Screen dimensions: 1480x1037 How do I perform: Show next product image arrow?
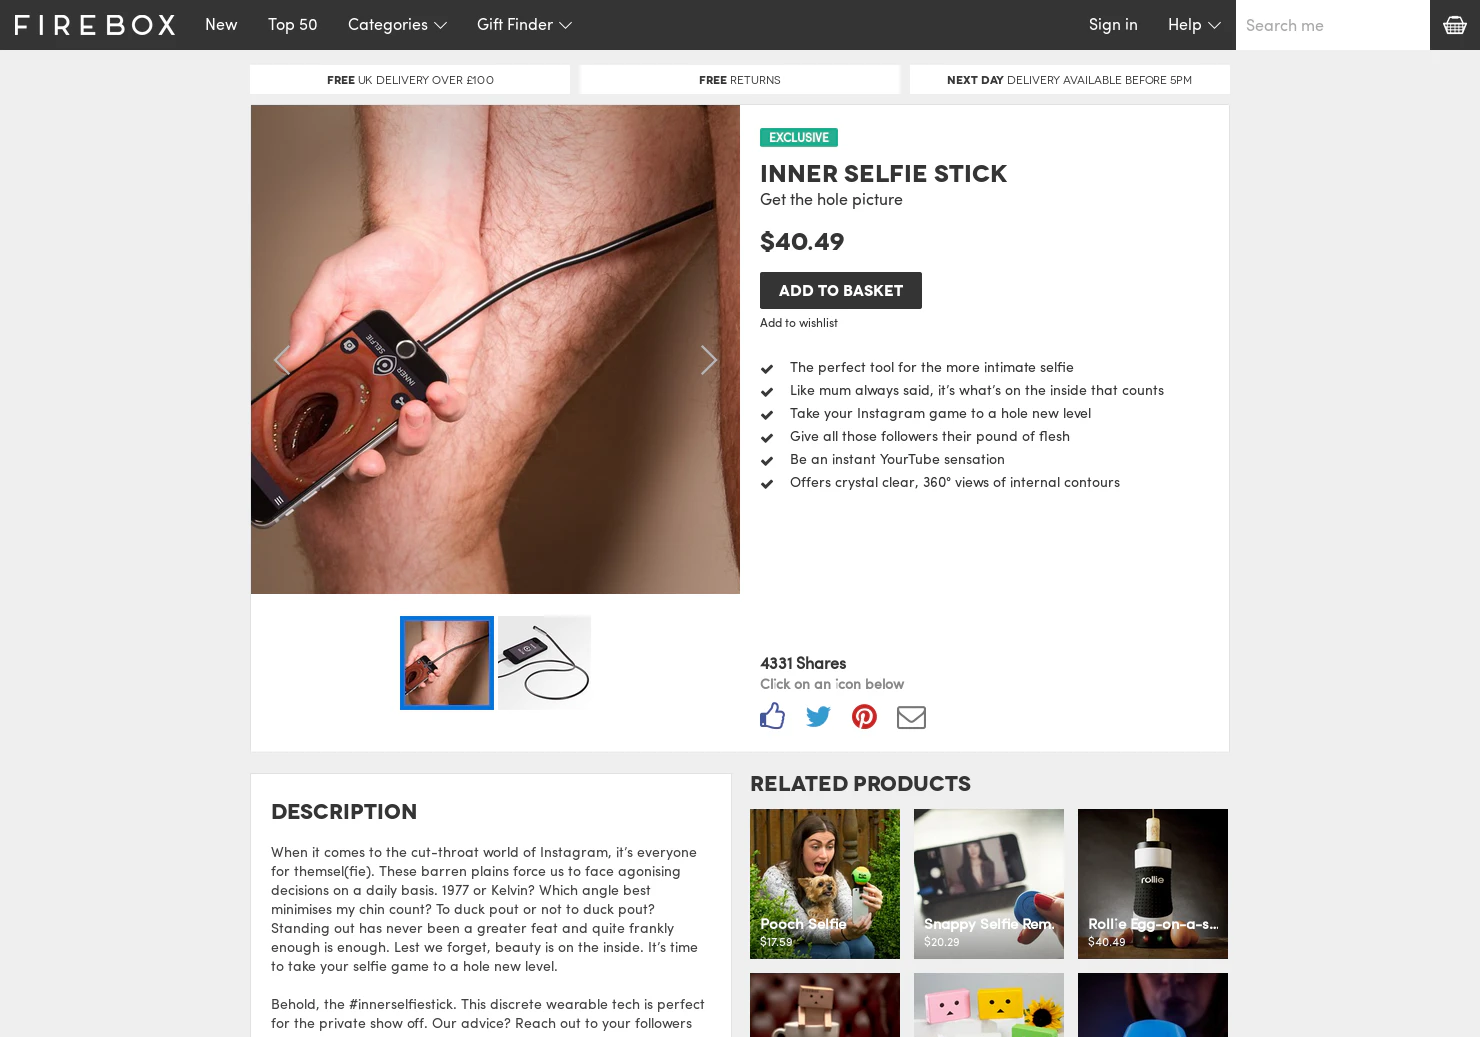[x=708, y=360]
